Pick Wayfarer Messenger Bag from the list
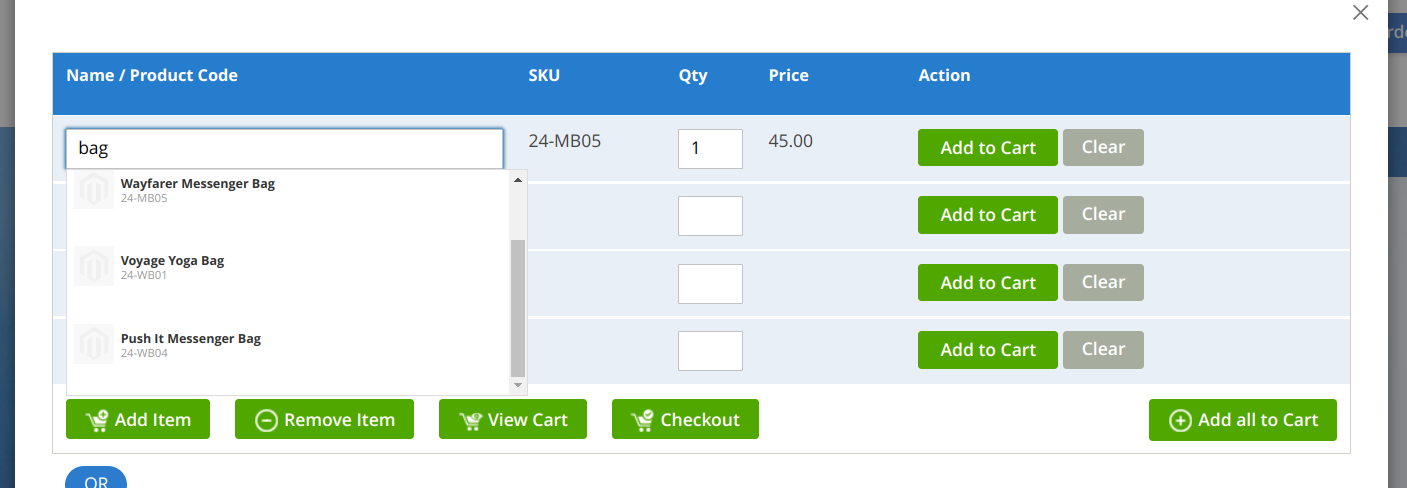The height and width of the screenshot is (488, 1407). 198,184
